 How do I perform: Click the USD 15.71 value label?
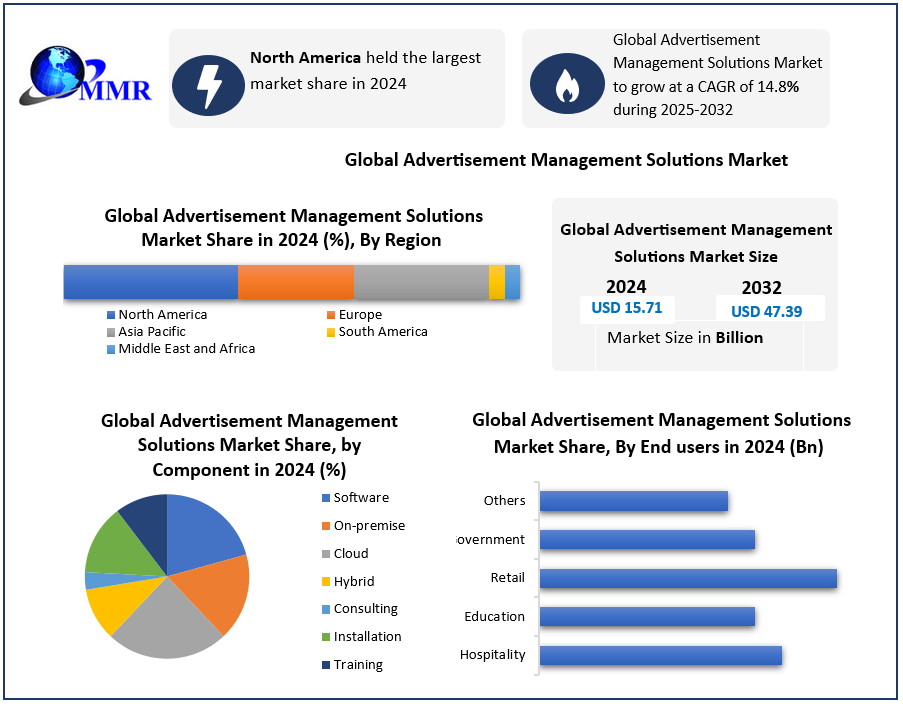pos(626,308)
